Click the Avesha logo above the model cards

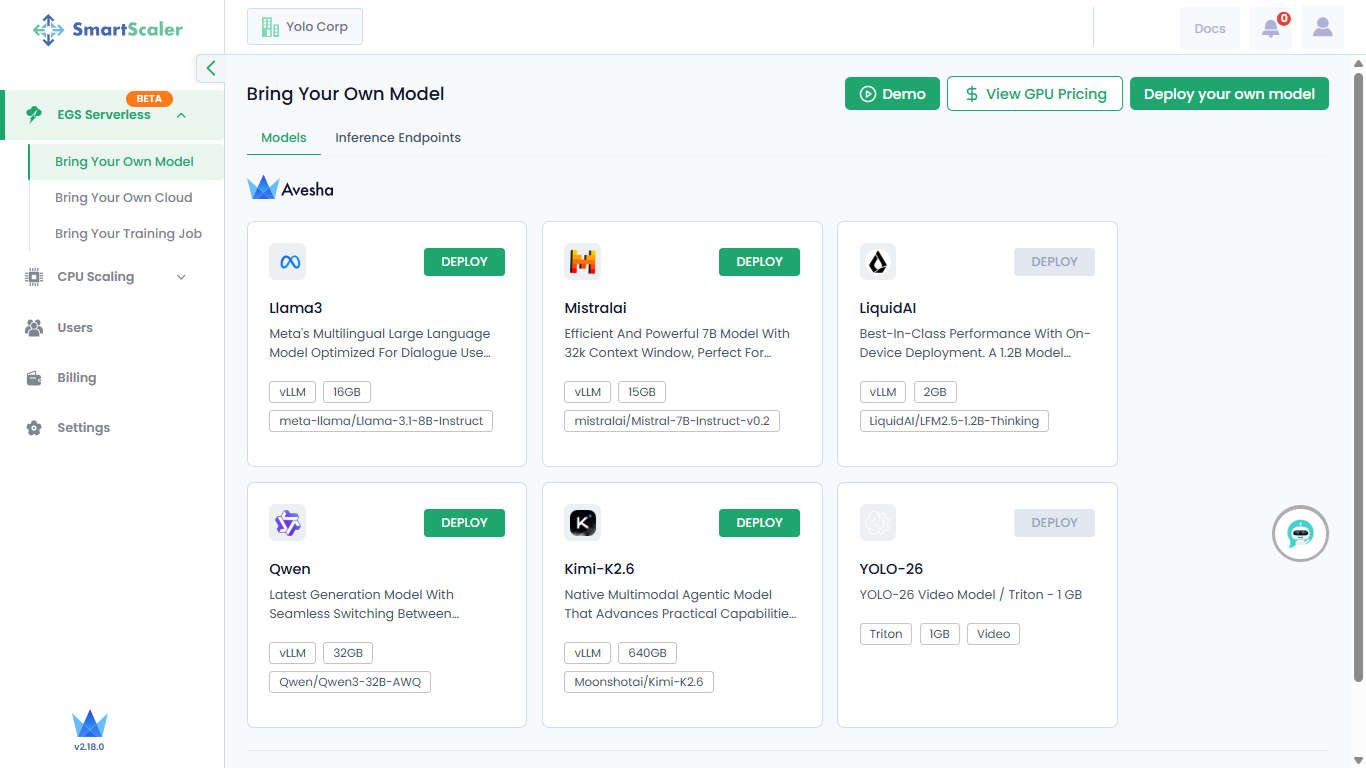pos(290,188)
